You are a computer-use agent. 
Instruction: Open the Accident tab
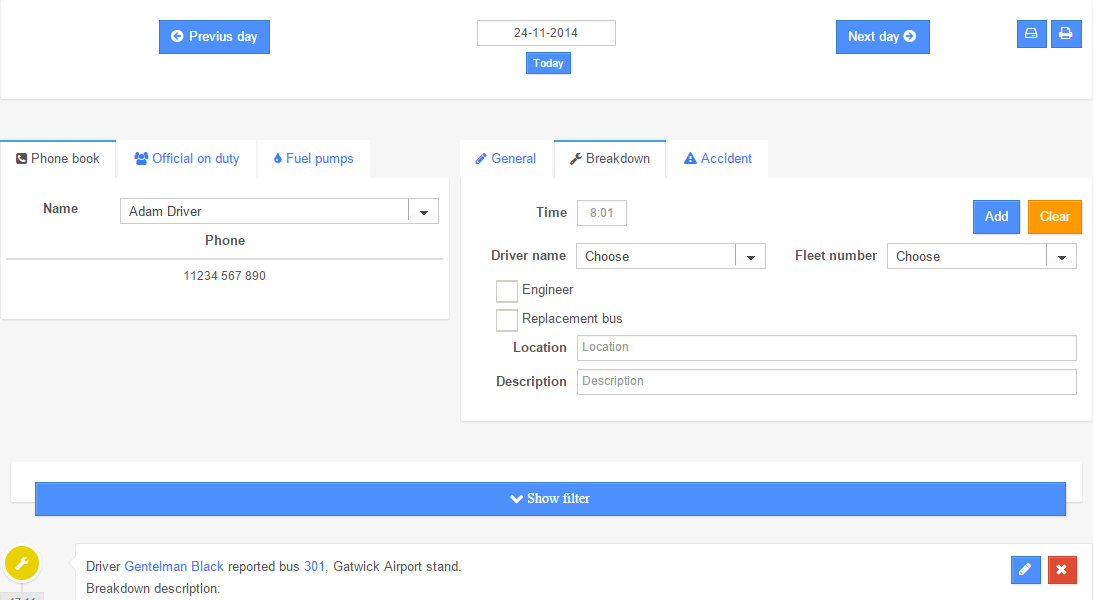717,159
